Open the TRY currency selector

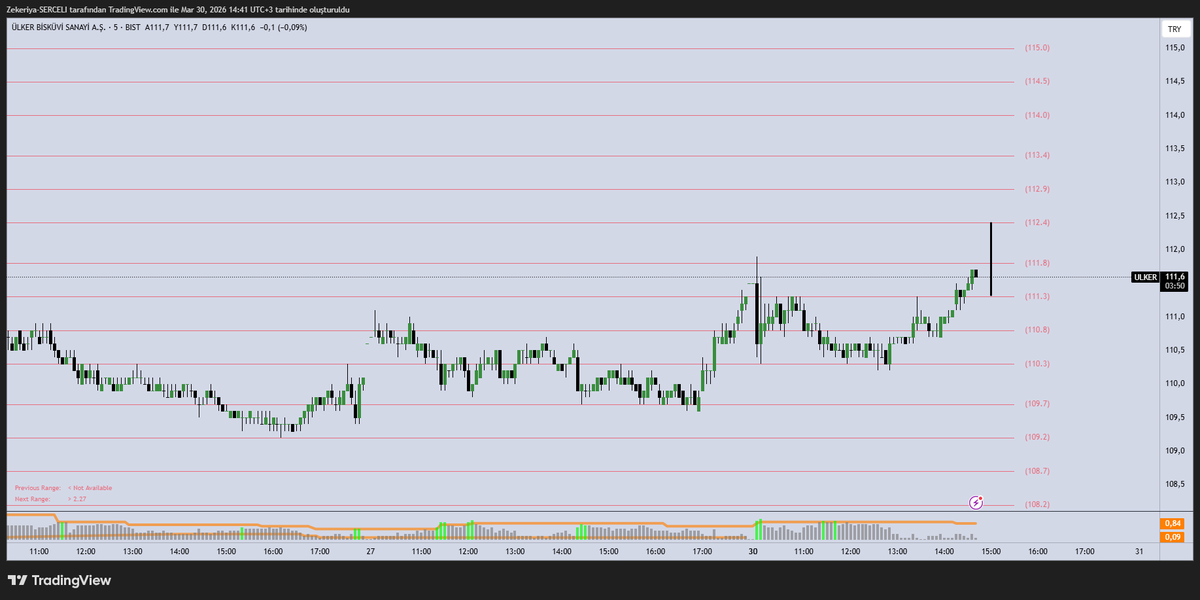coord(1173,30)
